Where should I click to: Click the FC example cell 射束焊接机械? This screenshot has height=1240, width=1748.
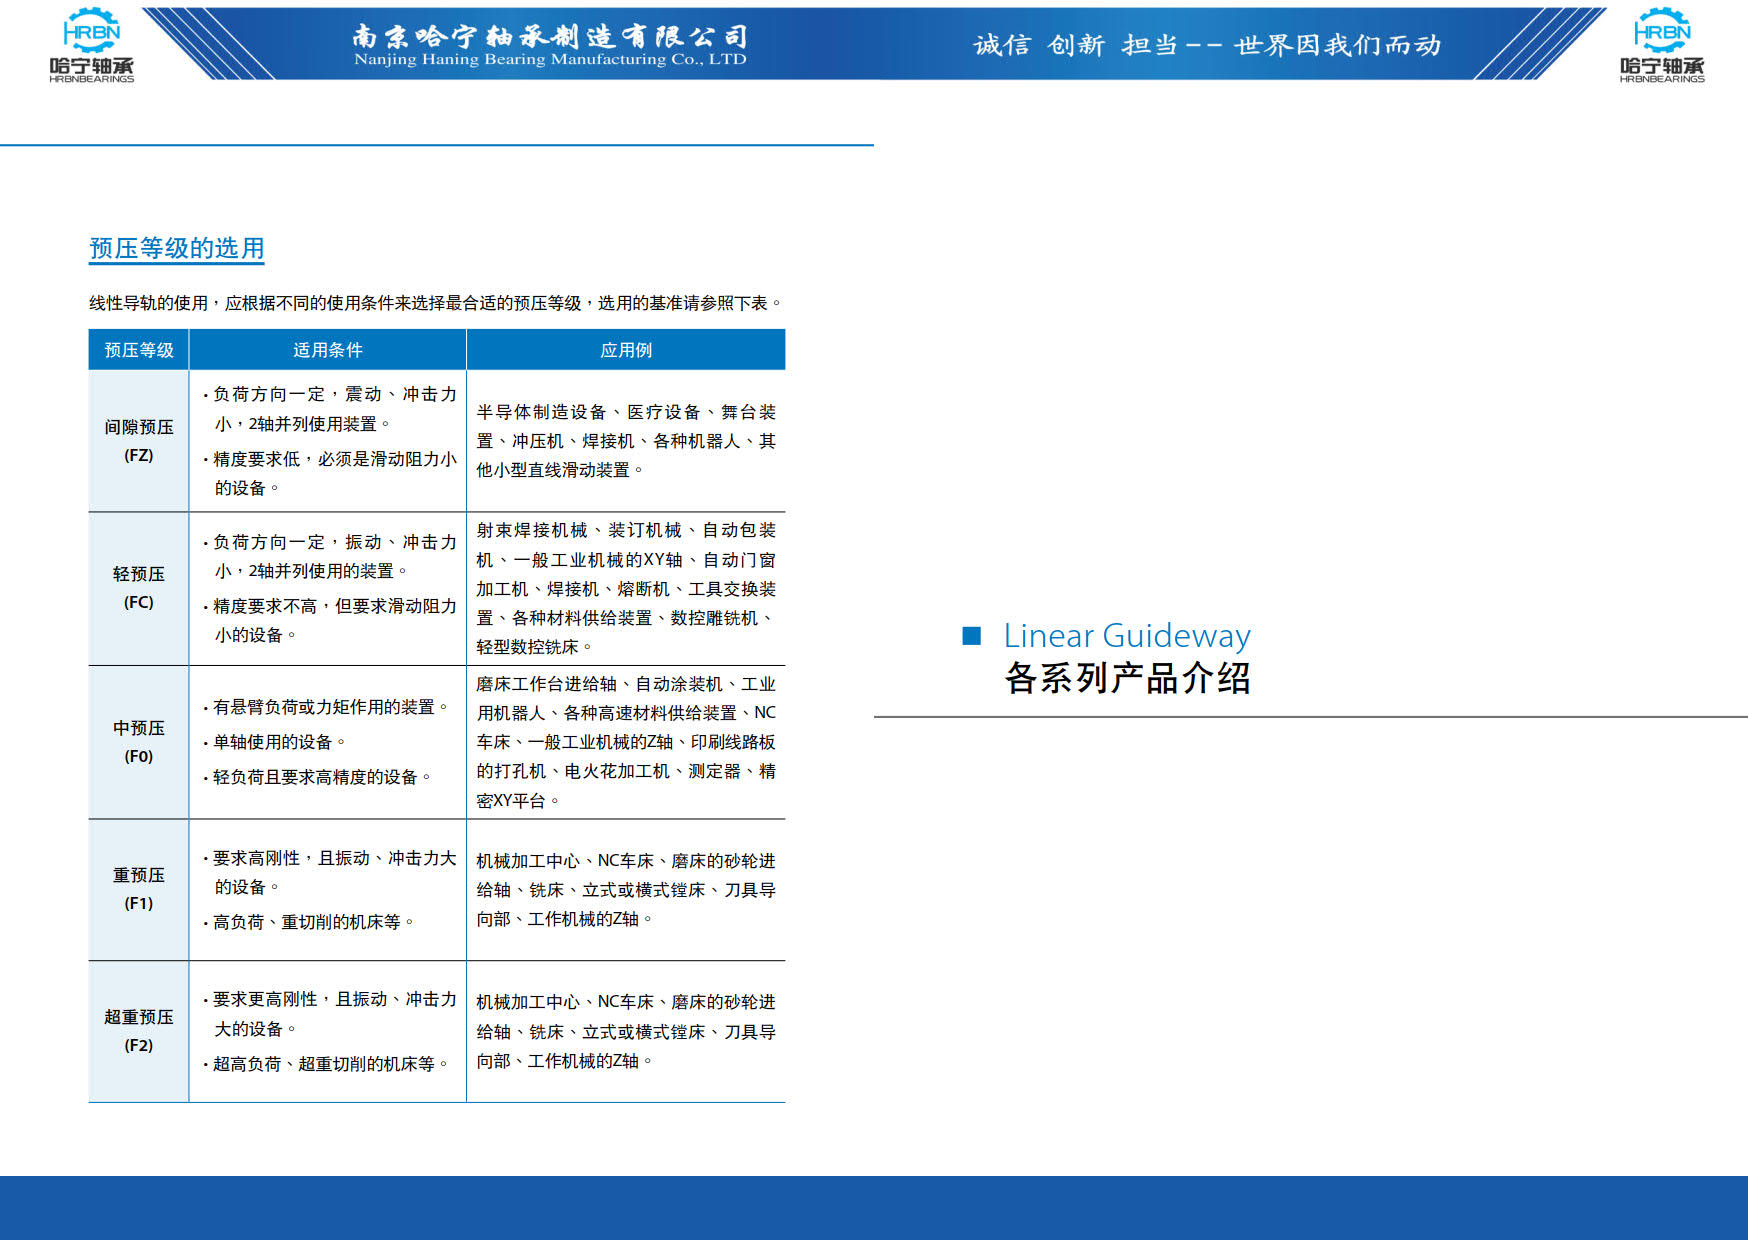pos(626,588)
